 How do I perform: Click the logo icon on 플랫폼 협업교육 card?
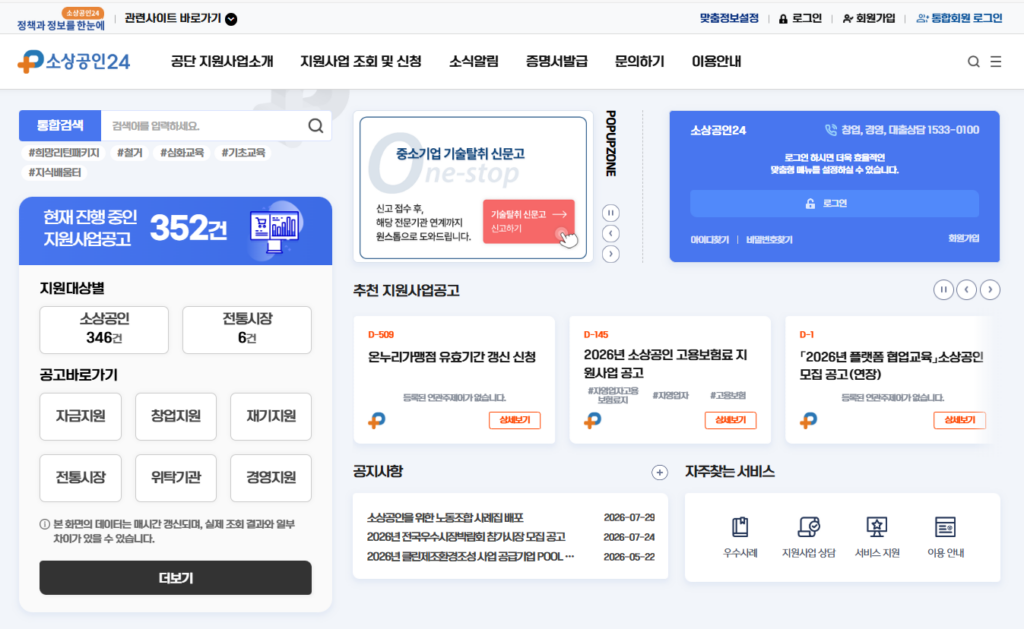tap(808, 421)
